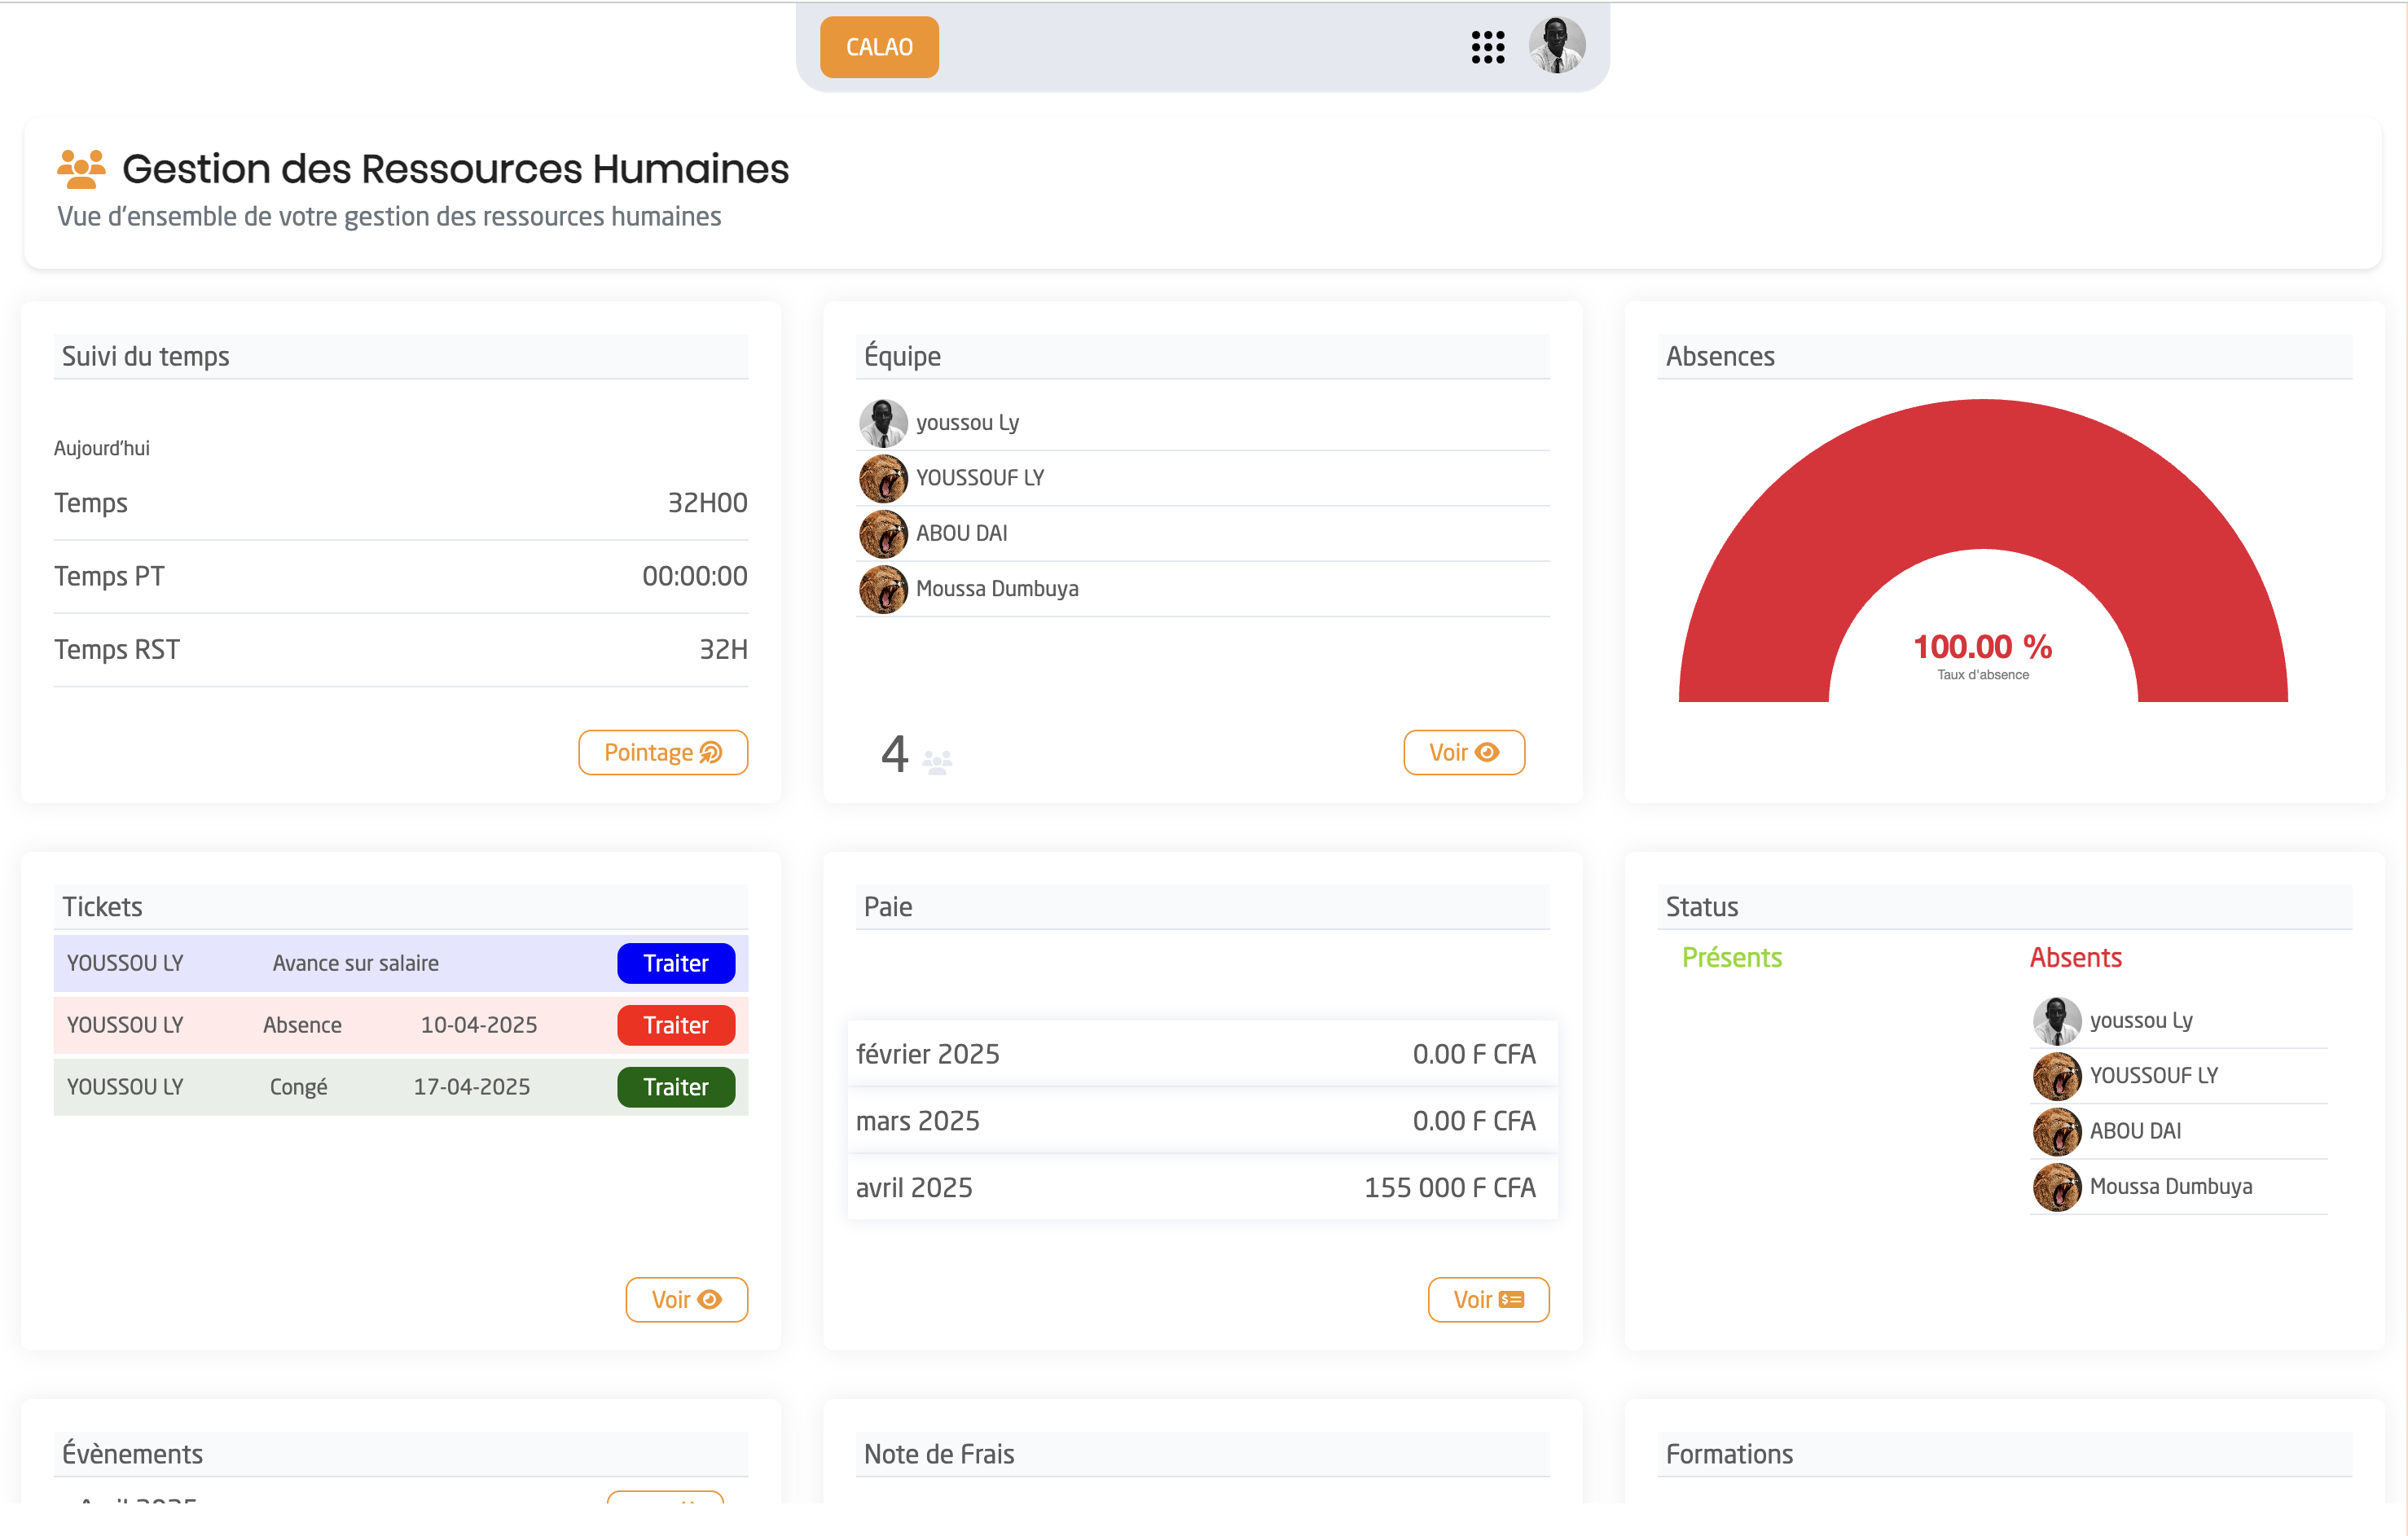Select the avril 2025 payroll row

(x=1202, y=1187)
